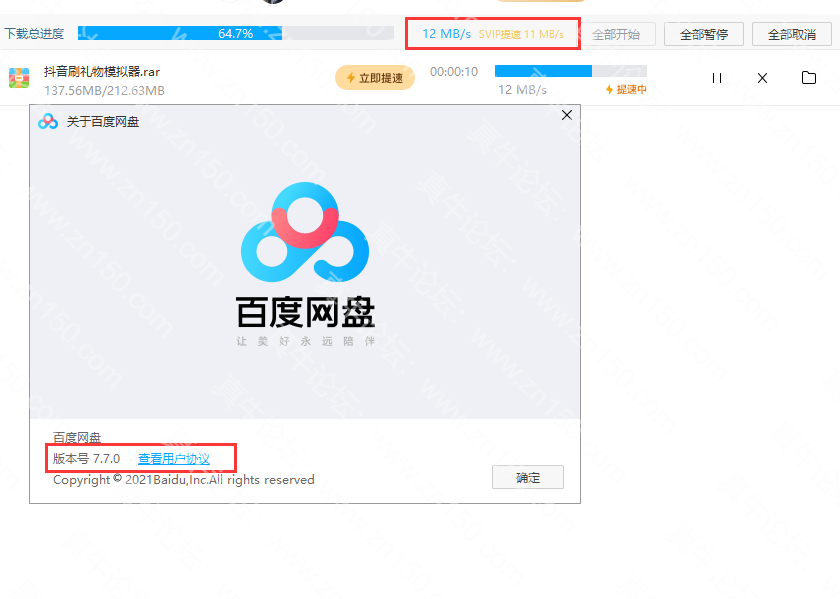Click the Copyright 2021 Baidu text
Image resolution: width=840 pixels, height=599 pixels.
184,480
